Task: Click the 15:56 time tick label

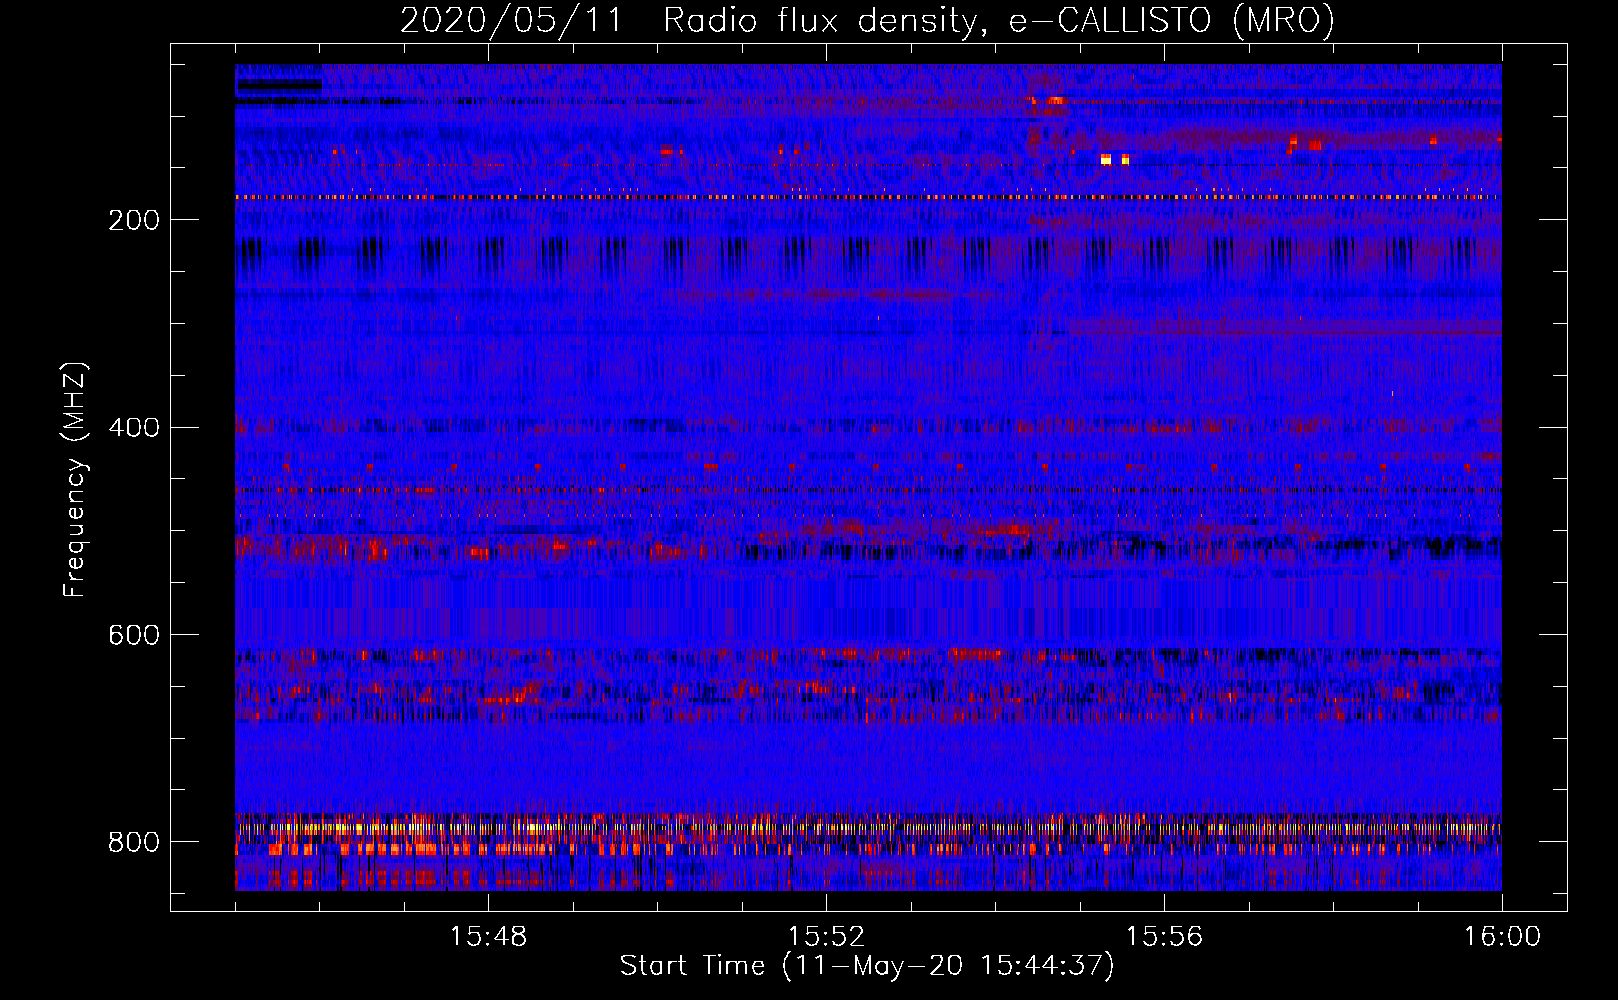Action: click(x=1164, y=937)
